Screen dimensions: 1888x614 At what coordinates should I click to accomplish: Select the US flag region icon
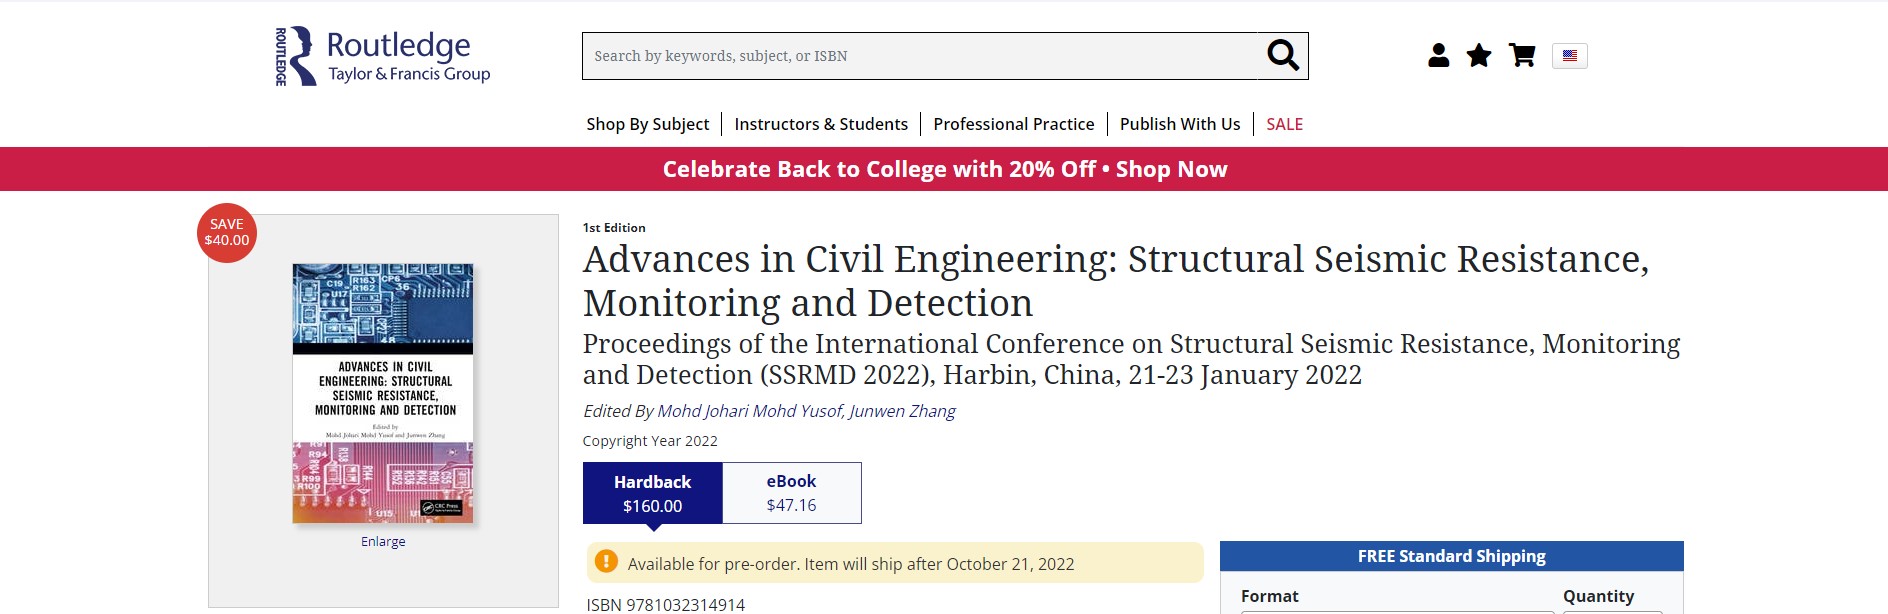click(1570, 56)
